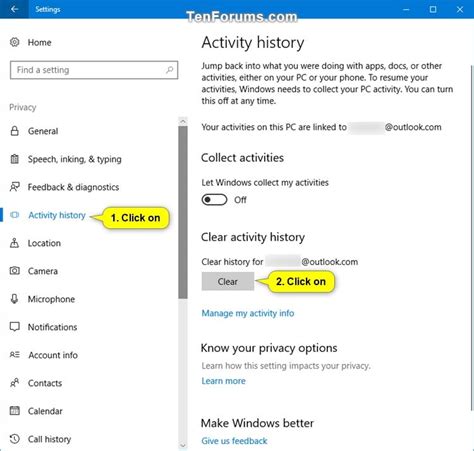Click the General lock icon
The width and height of the screenshot is (474, 451).
point(14,131)
